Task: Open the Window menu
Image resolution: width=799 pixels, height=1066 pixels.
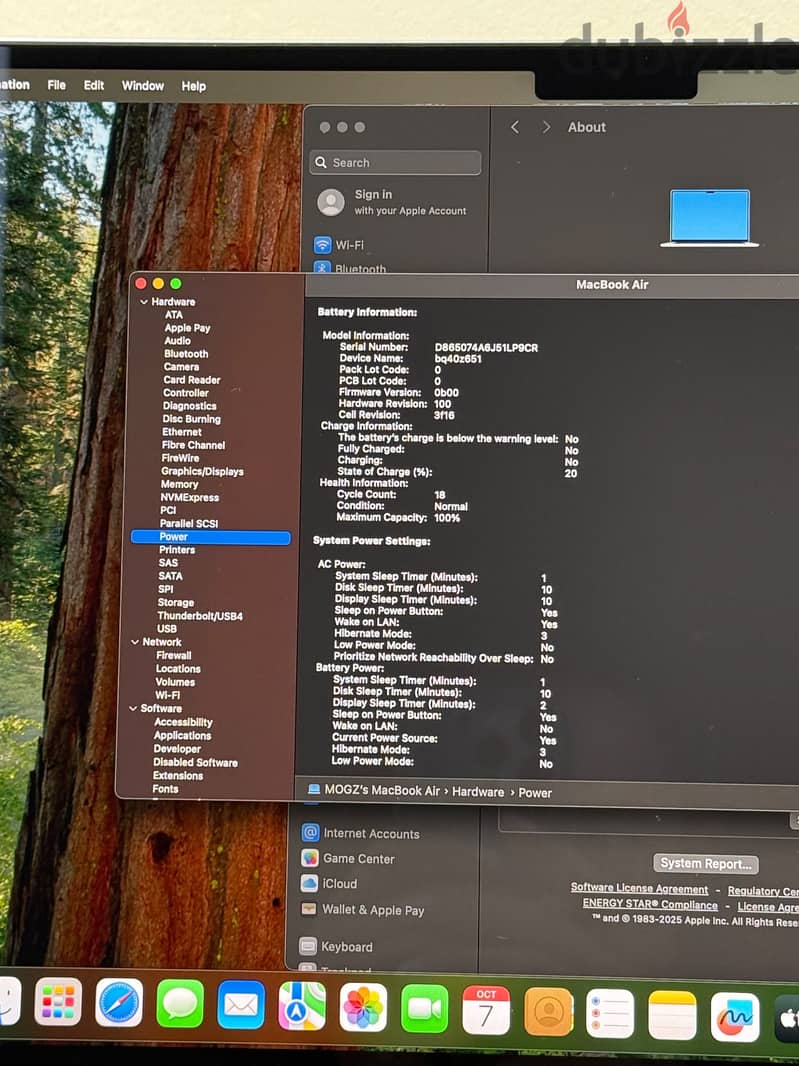Action: coord(143,86)
